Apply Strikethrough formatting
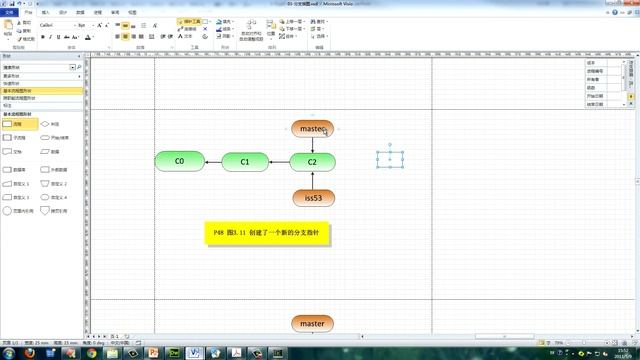 pos(67,37)
